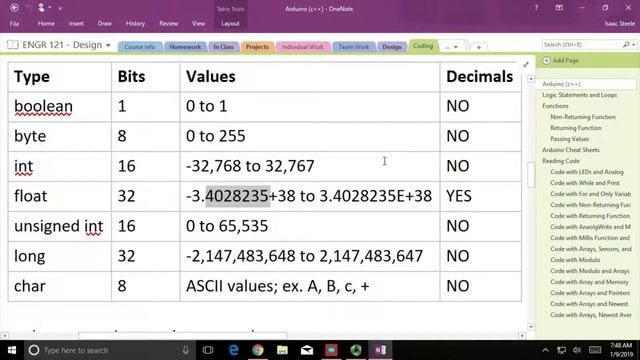The height and width of the screenshot is (360, 640).
Task: Open the Review ribbon tab
Action: coord(169,24)
